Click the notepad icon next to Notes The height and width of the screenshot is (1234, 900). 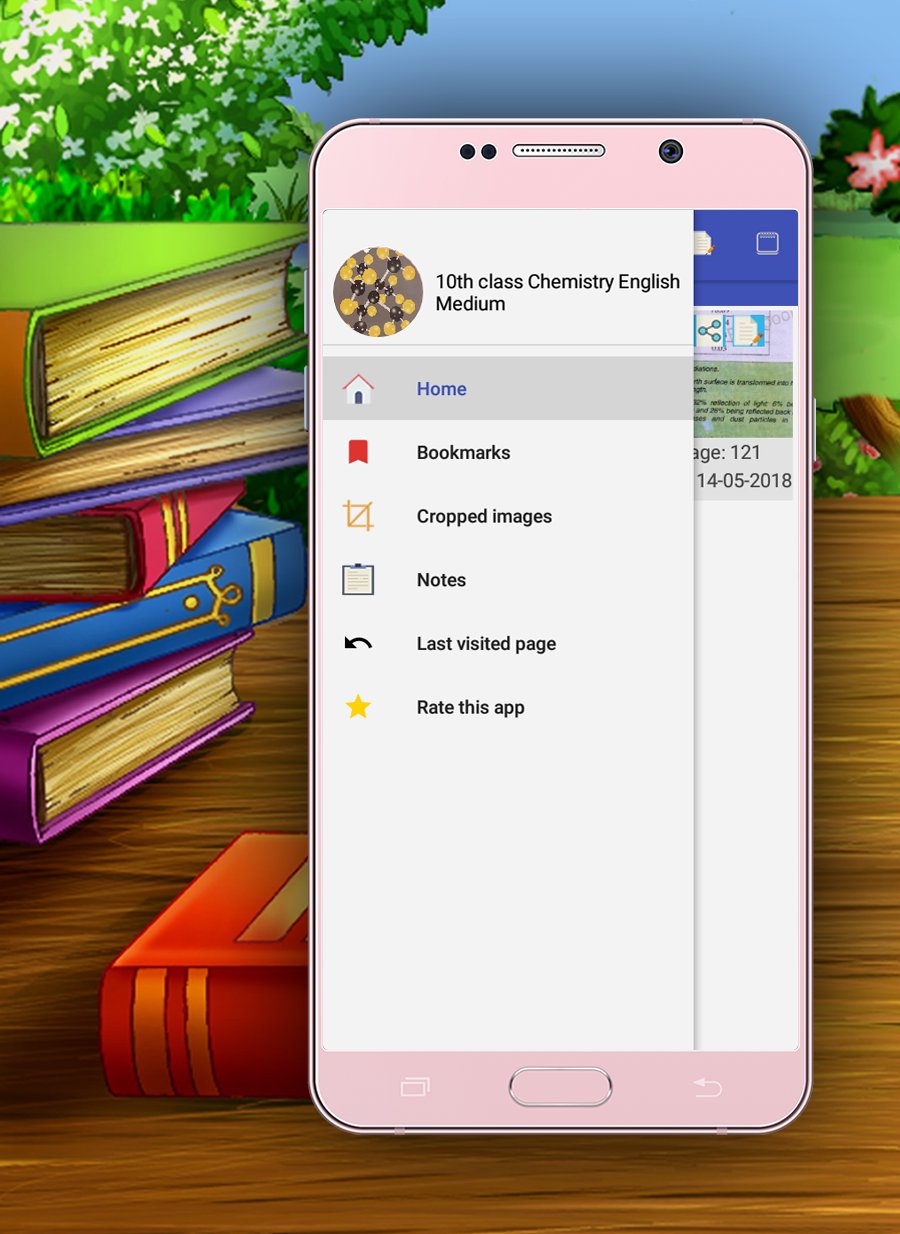[358, 580]
